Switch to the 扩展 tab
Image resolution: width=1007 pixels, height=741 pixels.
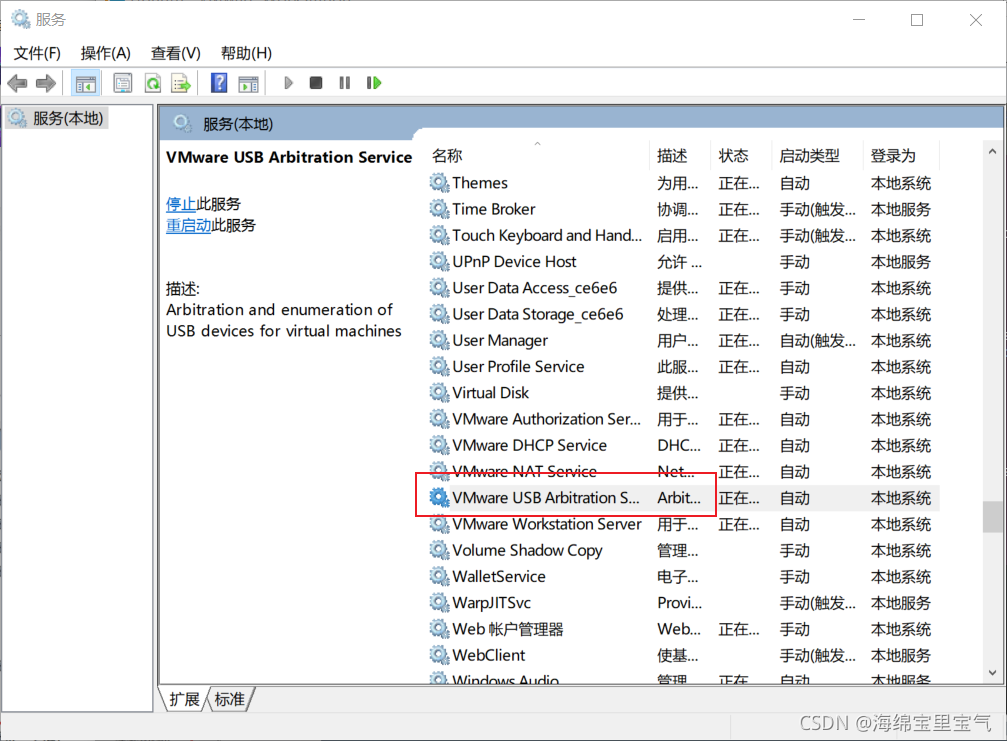184,699
